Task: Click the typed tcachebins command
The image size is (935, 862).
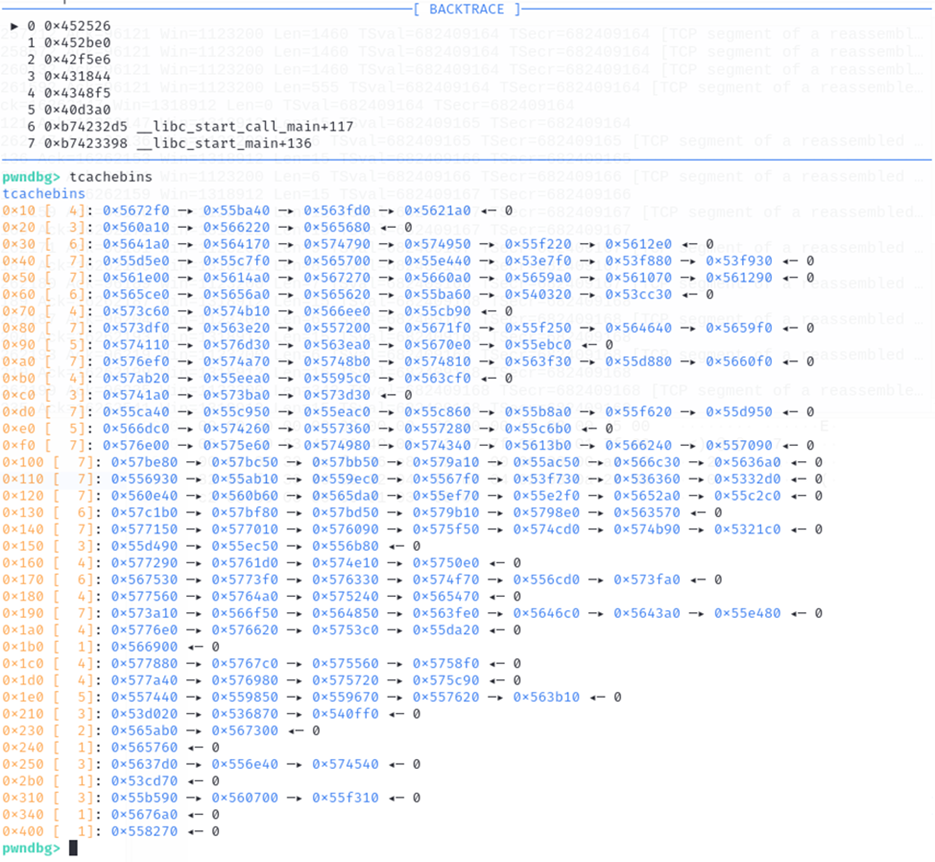Action: pyautogui.click(x=111, y=177)
